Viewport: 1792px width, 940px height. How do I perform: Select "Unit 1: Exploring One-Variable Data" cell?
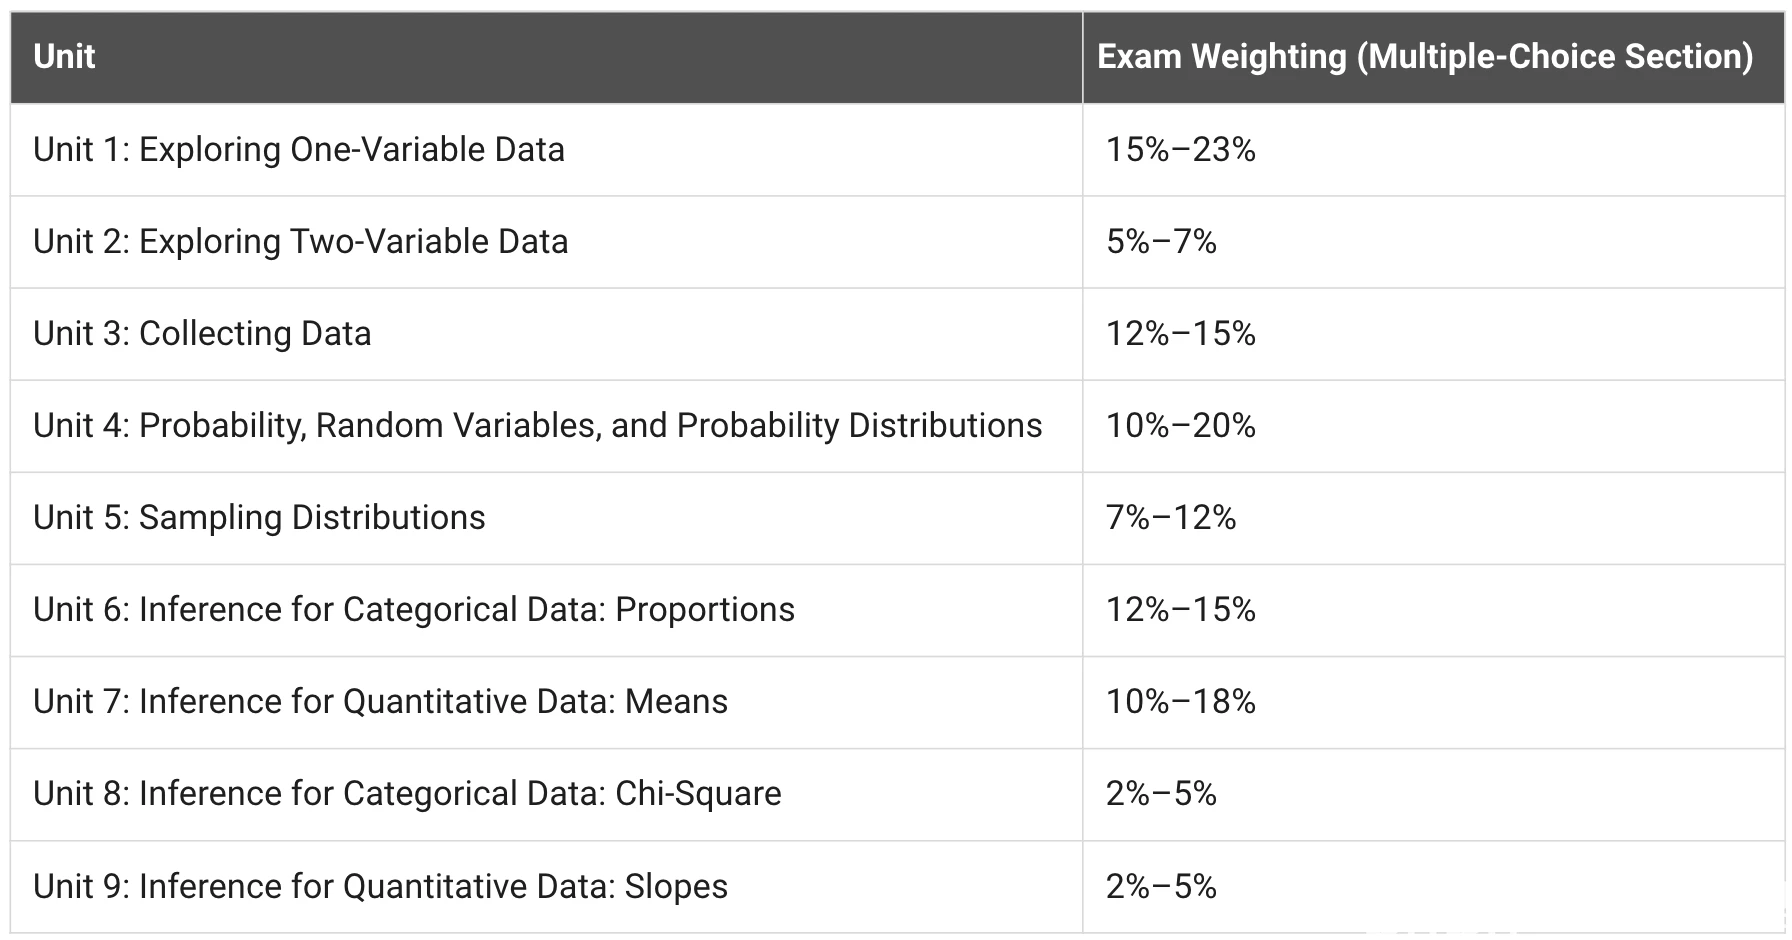(299, 150)
